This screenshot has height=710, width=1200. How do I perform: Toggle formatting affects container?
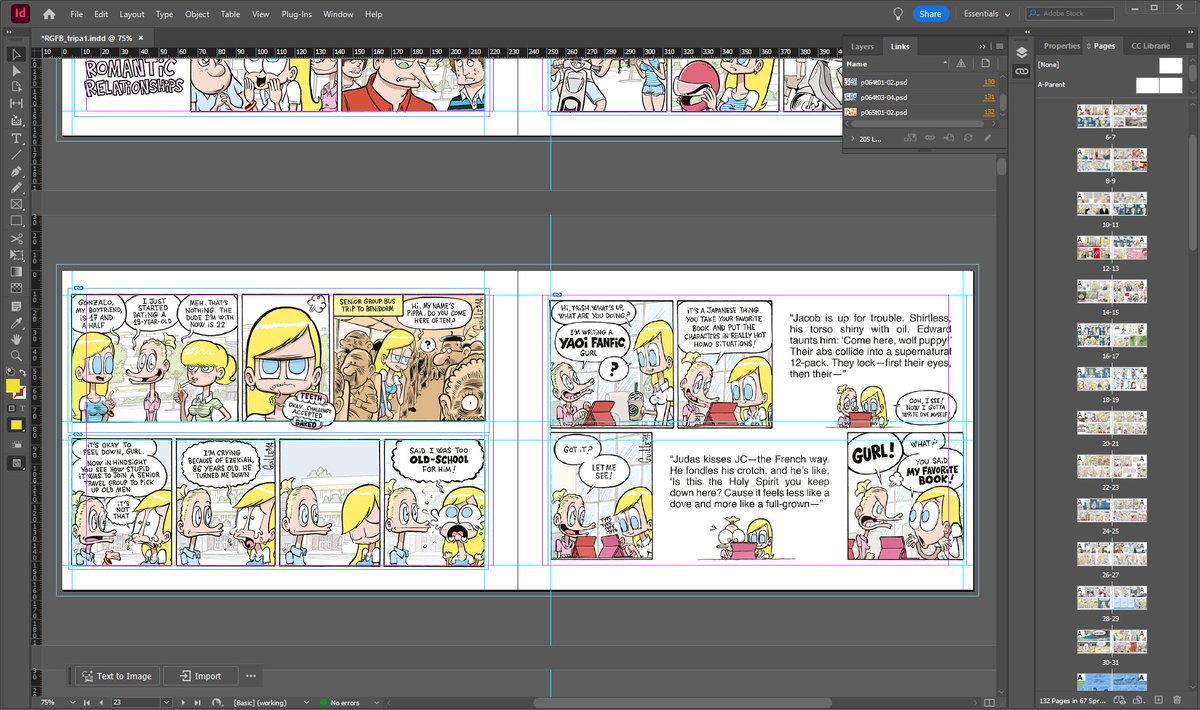[11, 408]
